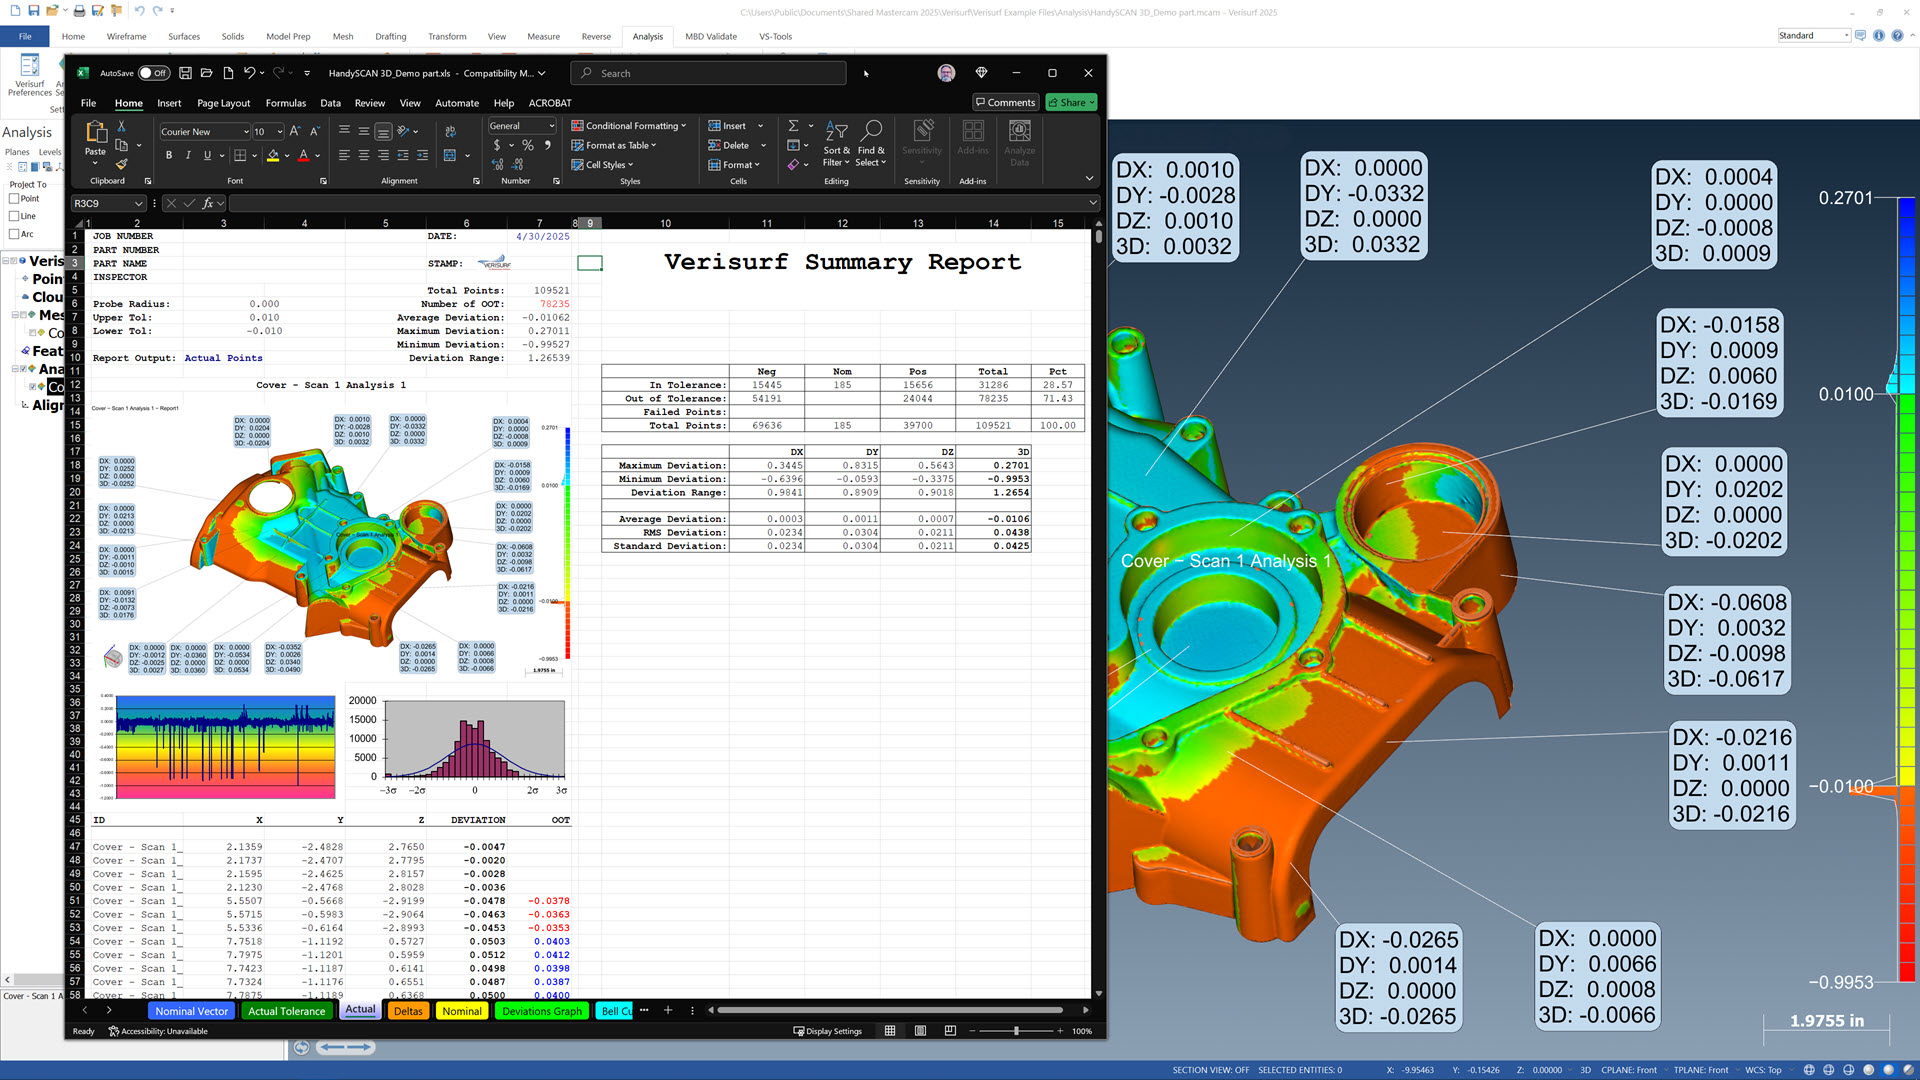
Task: Click the green Share button
Action: click(1072, 102)
